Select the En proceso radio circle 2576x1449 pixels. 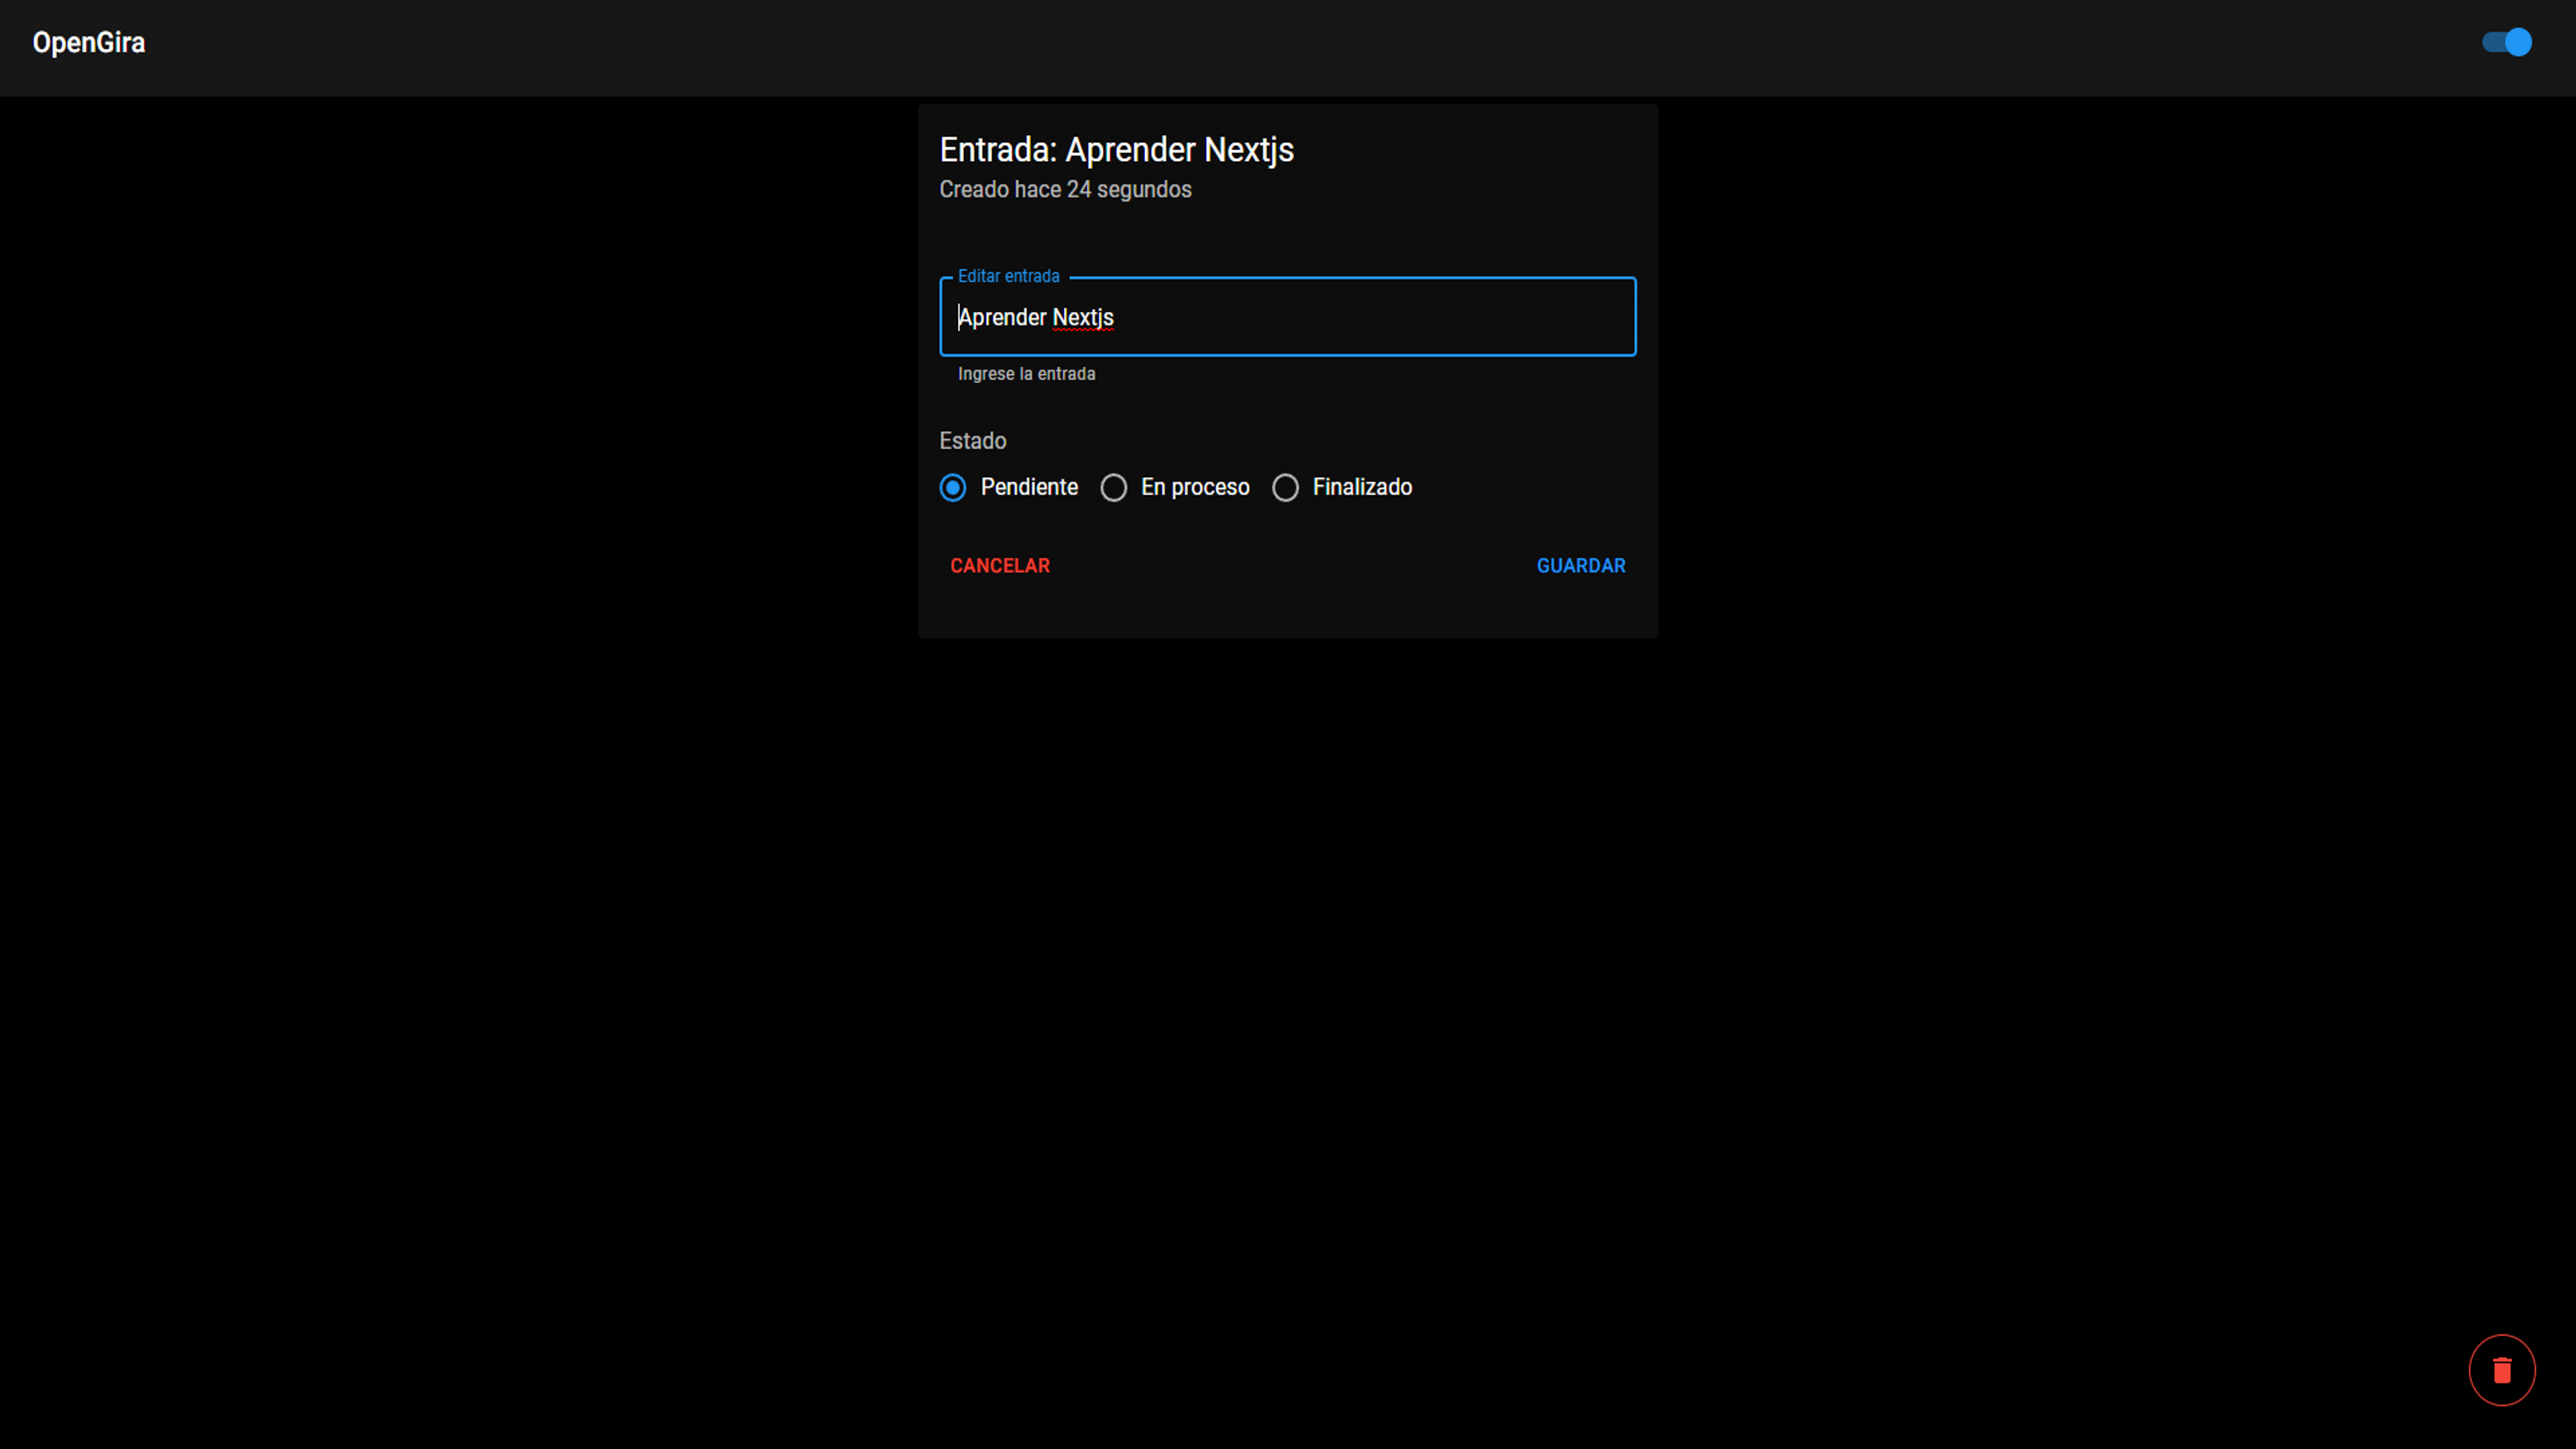point(1113,488)
